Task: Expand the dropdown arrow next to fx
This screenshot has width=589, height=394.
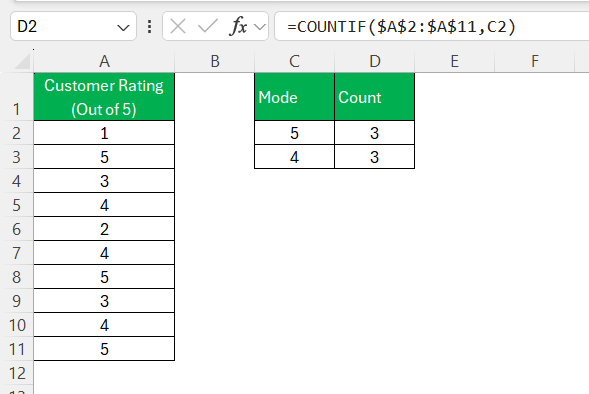Action: [x=260, y=27]
